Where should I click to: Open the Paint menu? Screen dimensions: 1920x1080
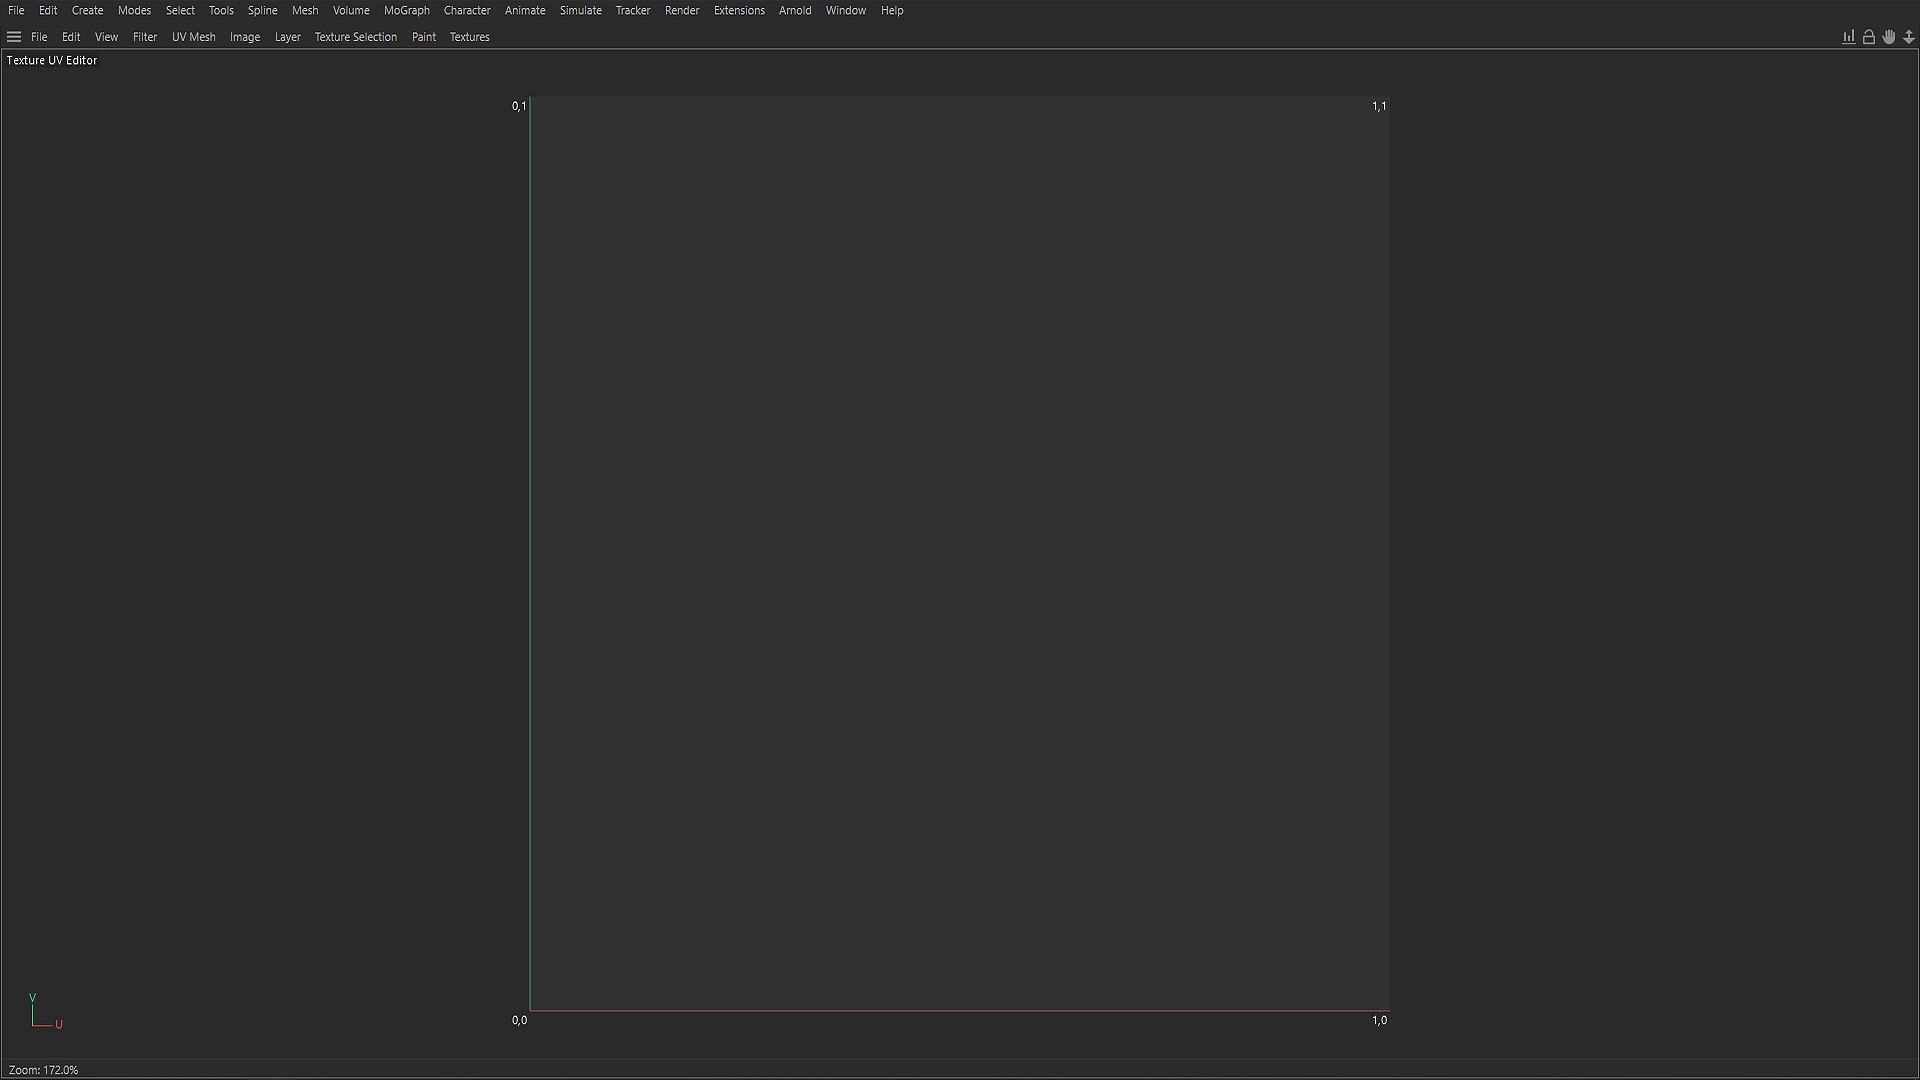(x=423, y=37)
